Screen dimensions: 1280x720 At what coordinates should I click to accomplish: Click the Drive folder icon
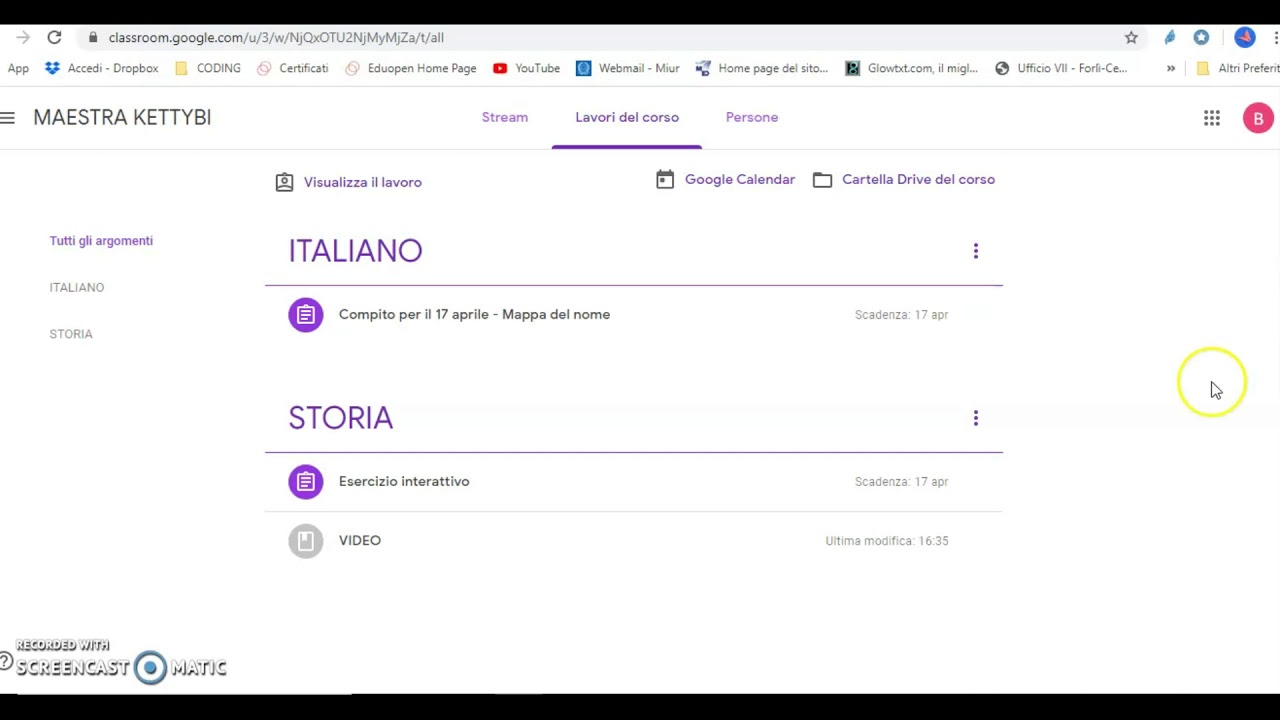tap(822, 180)
